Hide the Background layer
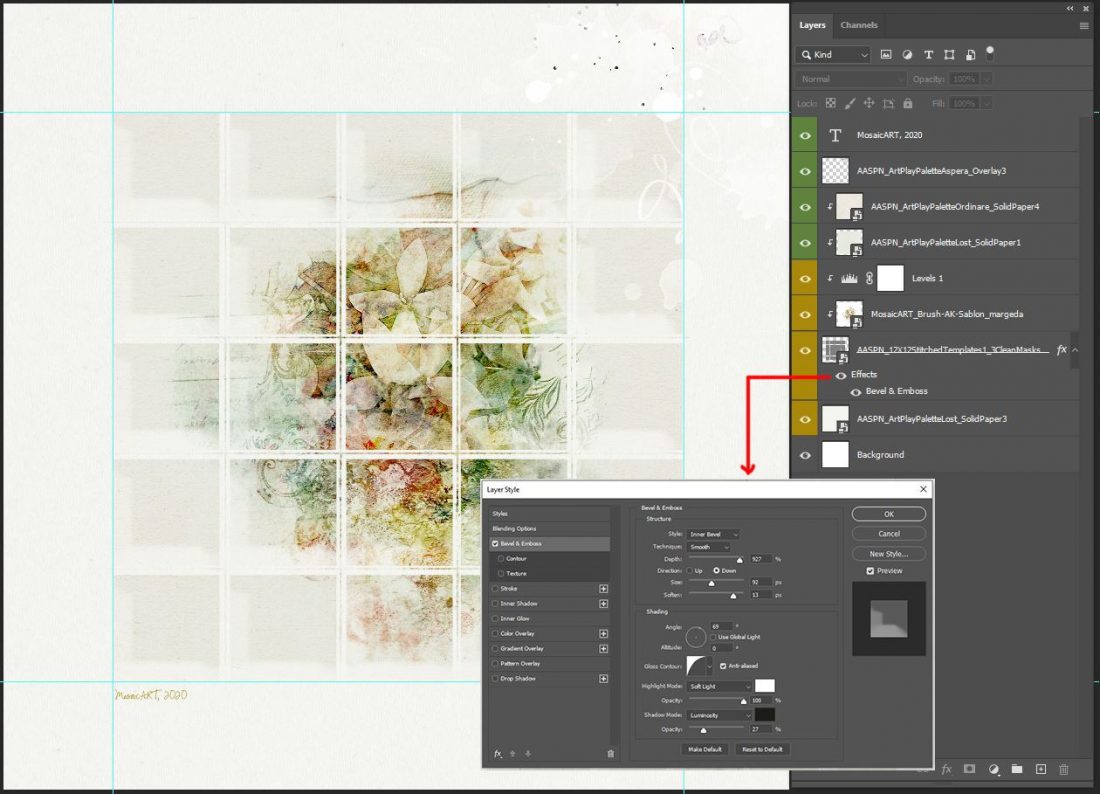Image resolution: width=1100 pixels, height=794 pixels. [805, 455]
